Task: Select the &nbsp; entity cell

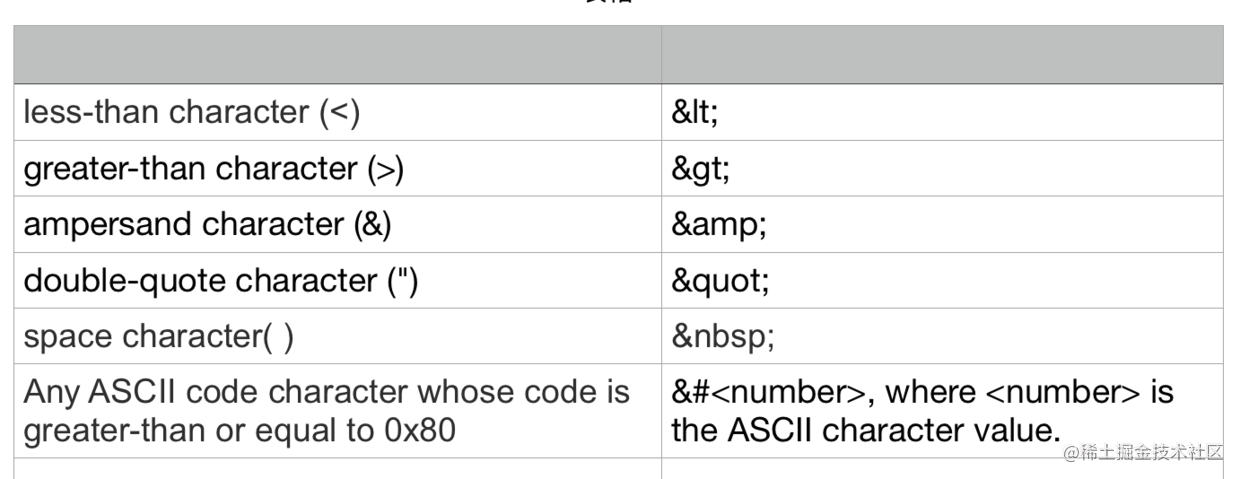Action: pyautogui.click(x=942, y=336)
